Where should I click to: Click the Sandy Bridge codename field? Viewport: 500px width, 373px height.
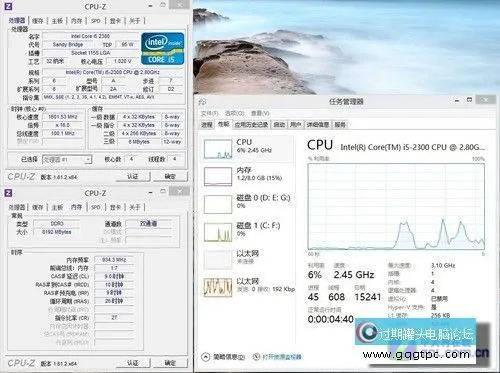68,44
